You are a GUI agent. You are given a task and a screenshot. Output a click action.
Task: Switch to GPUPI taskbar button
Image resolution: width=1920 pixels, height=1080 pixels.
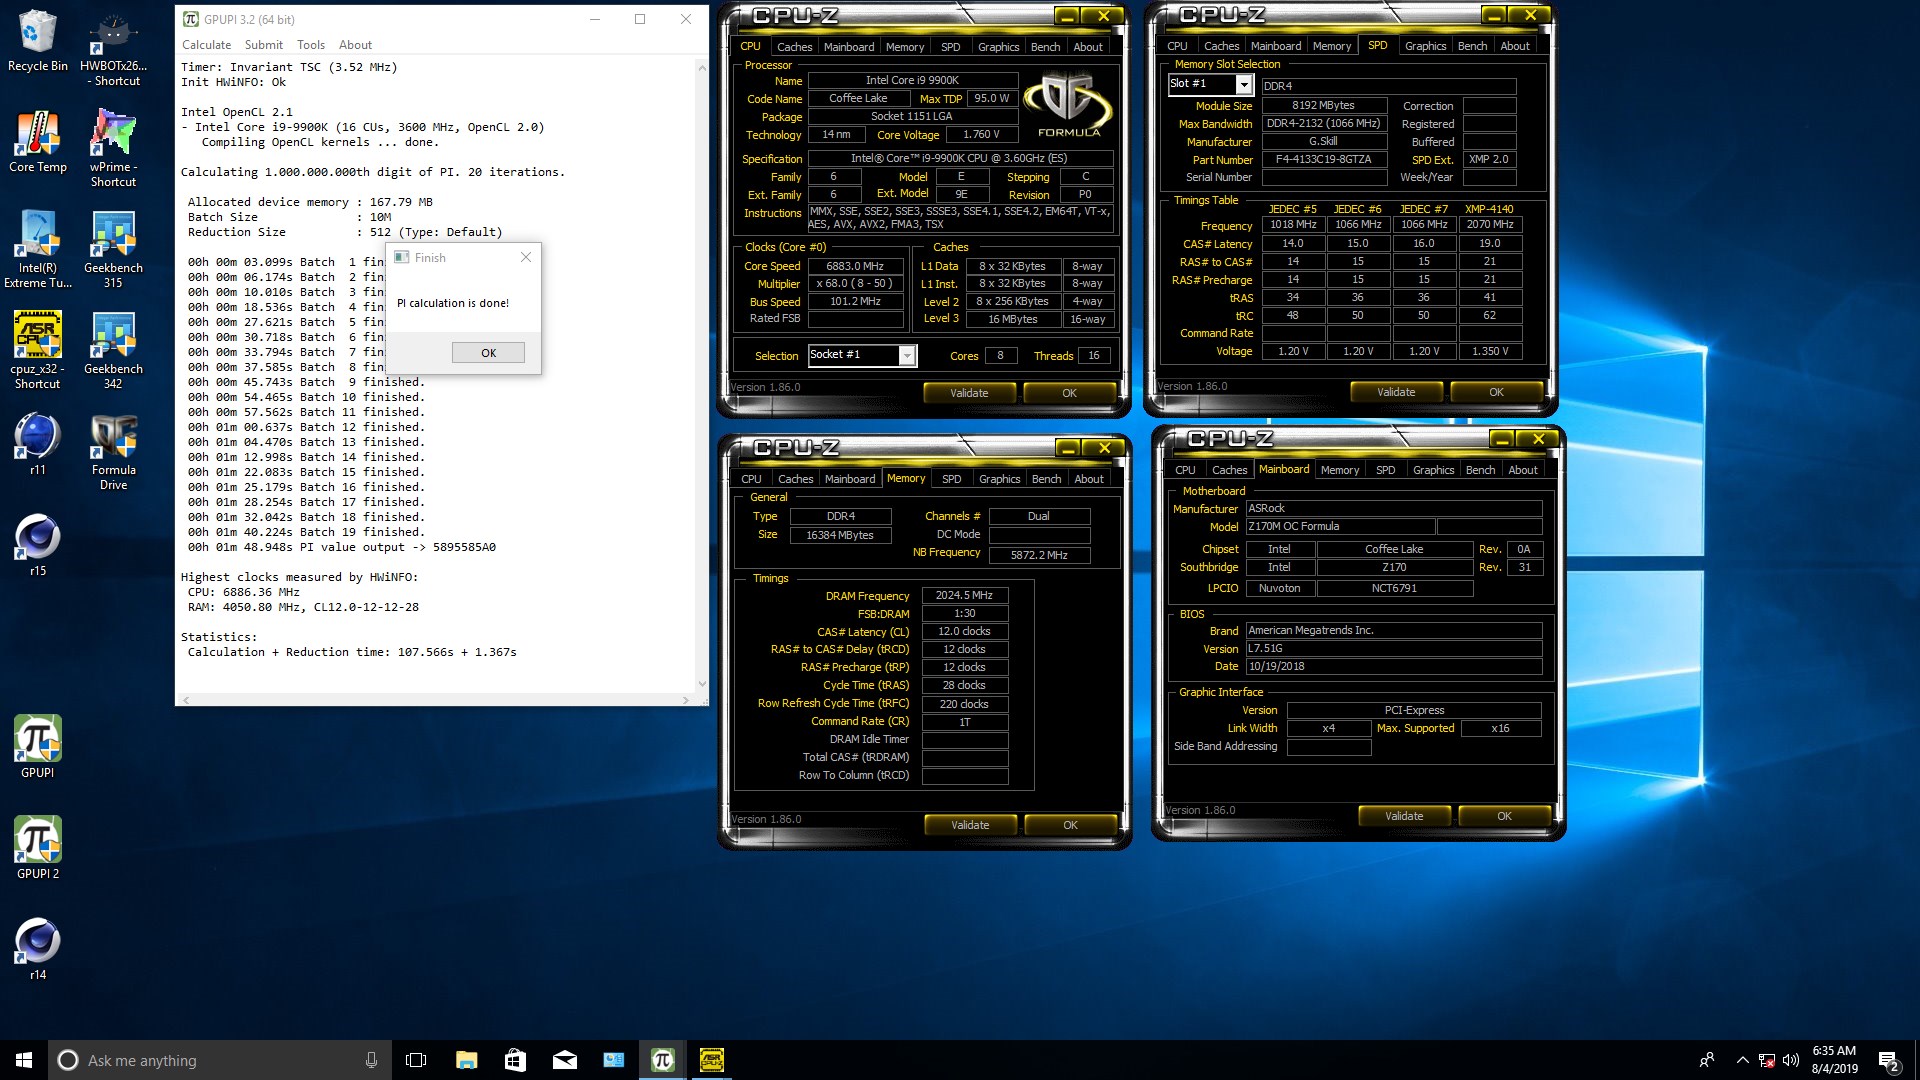662,1060
